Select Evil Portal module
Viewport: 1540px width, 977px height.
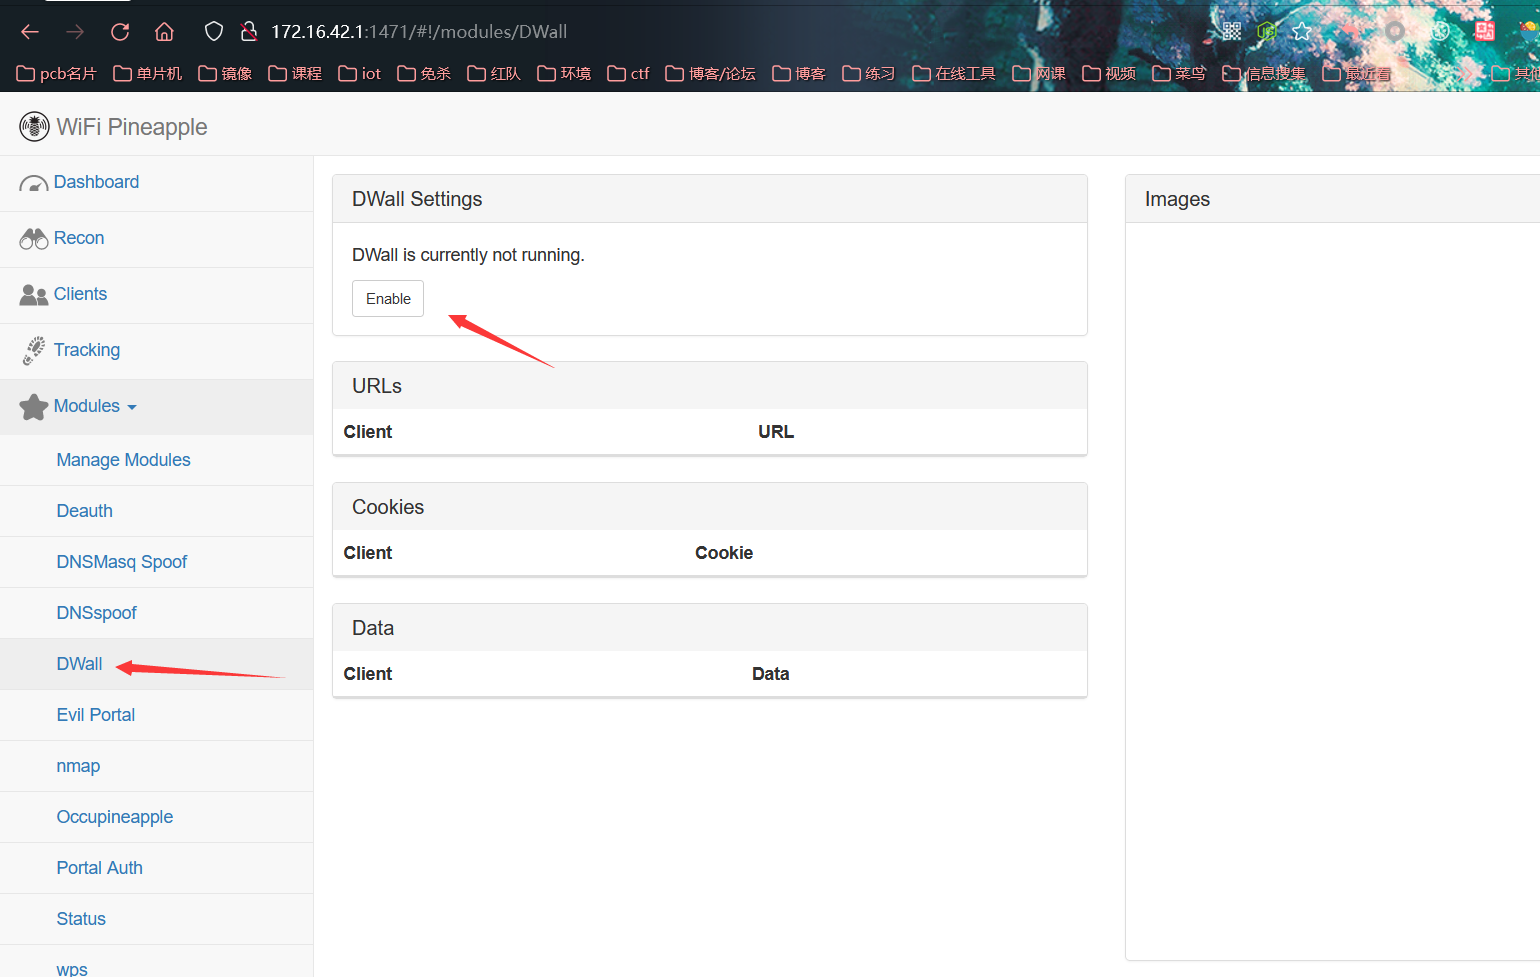[x=95, y=715]
